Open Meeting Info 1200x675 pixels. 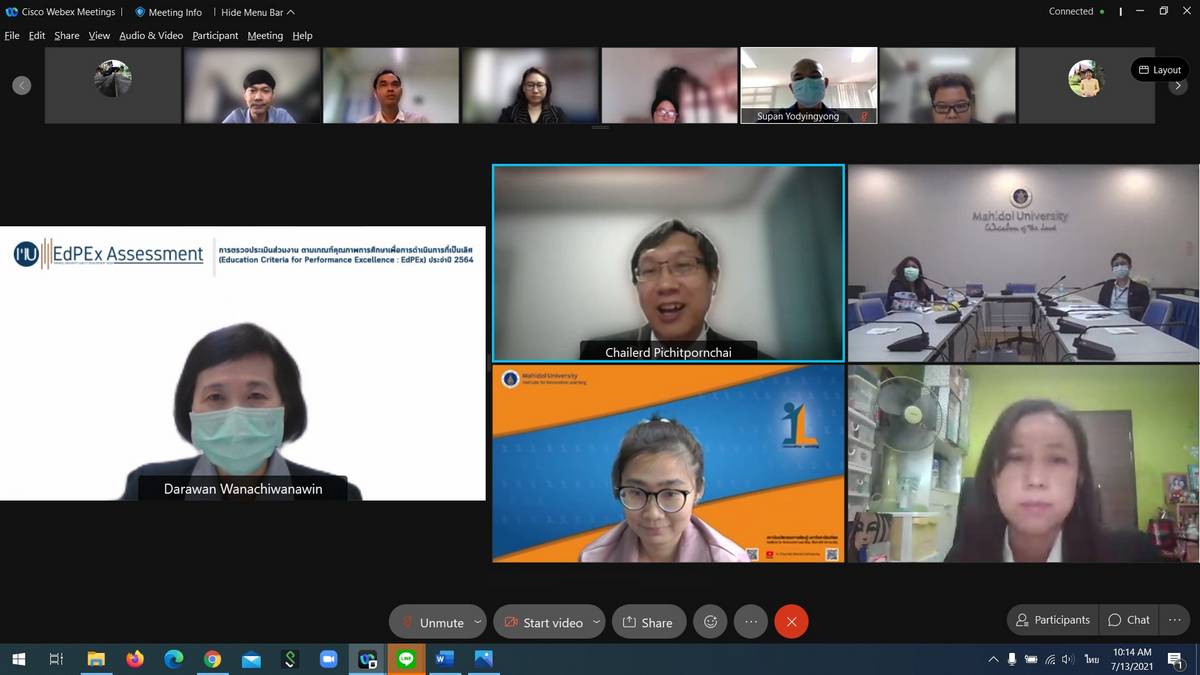click(x=168, y=12)
